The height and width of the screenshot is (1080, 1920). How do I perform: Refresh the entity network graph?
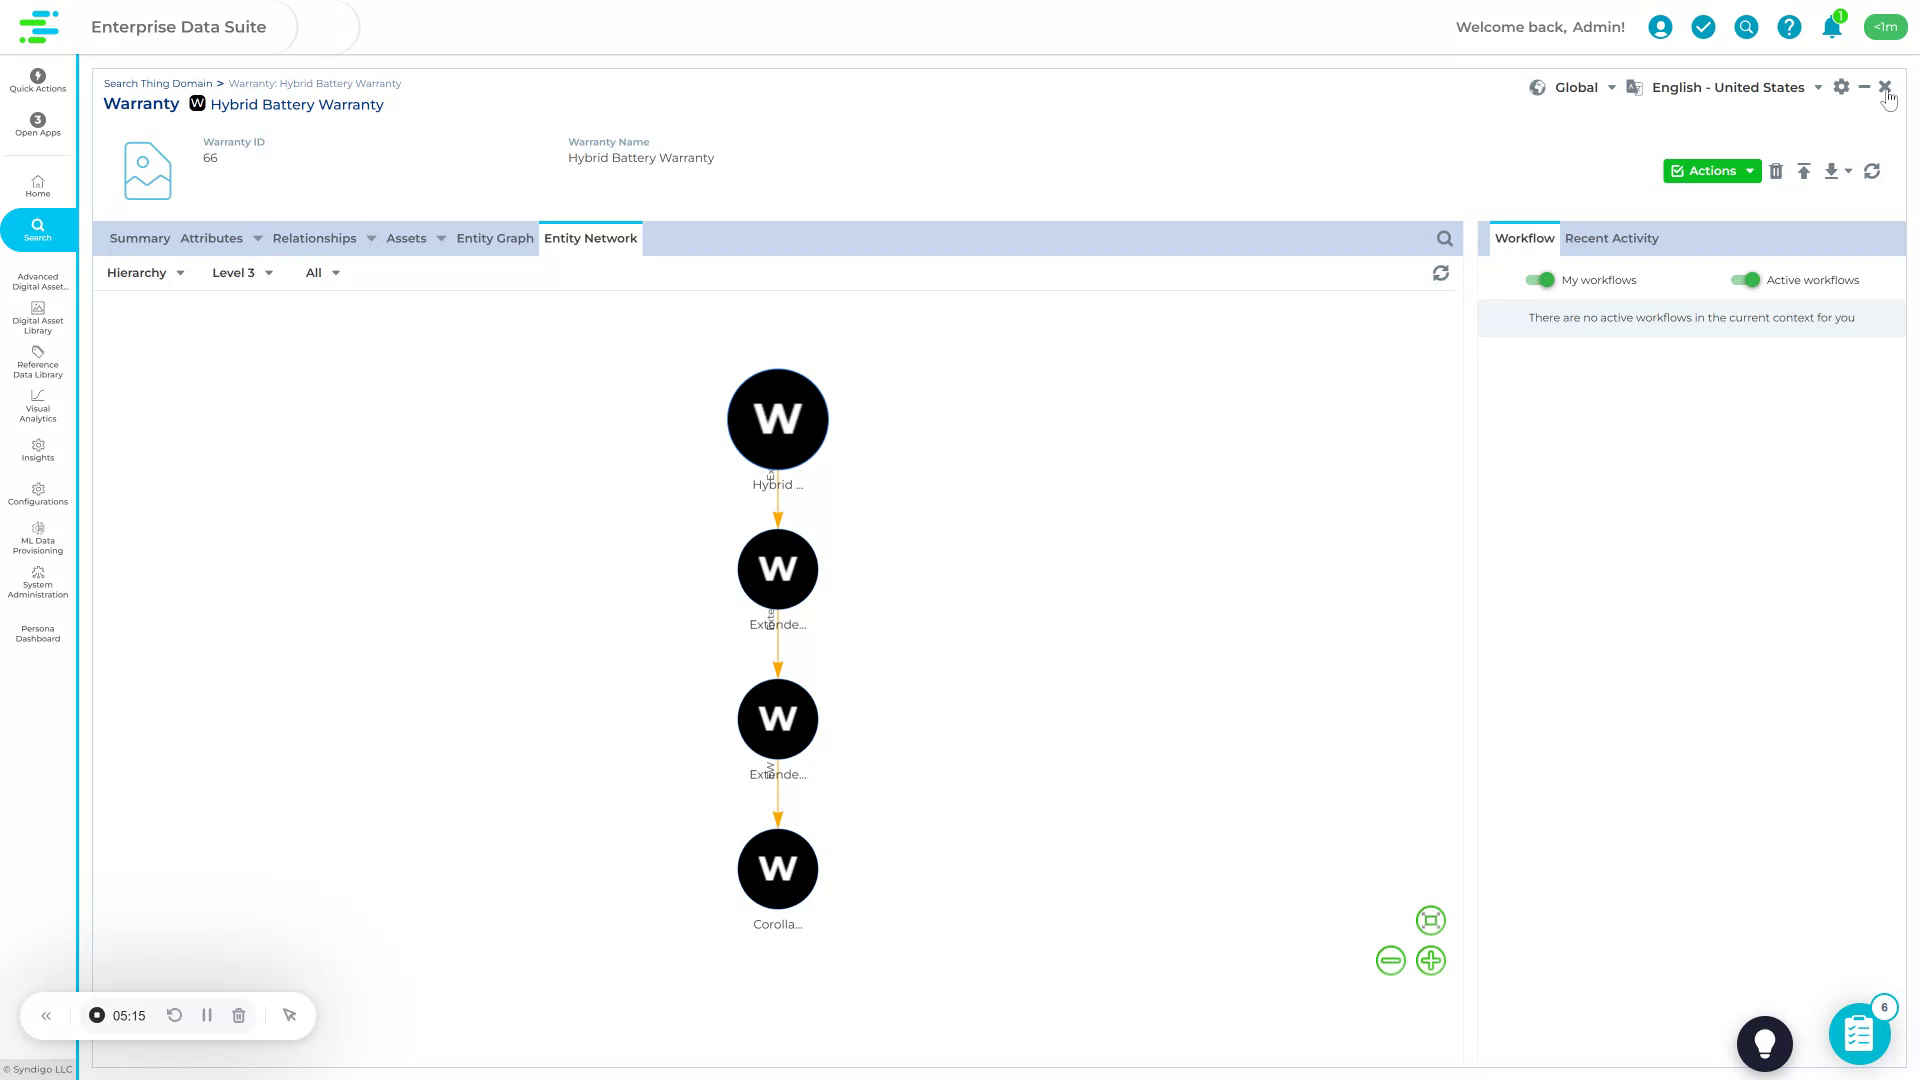coord(1440,272)
